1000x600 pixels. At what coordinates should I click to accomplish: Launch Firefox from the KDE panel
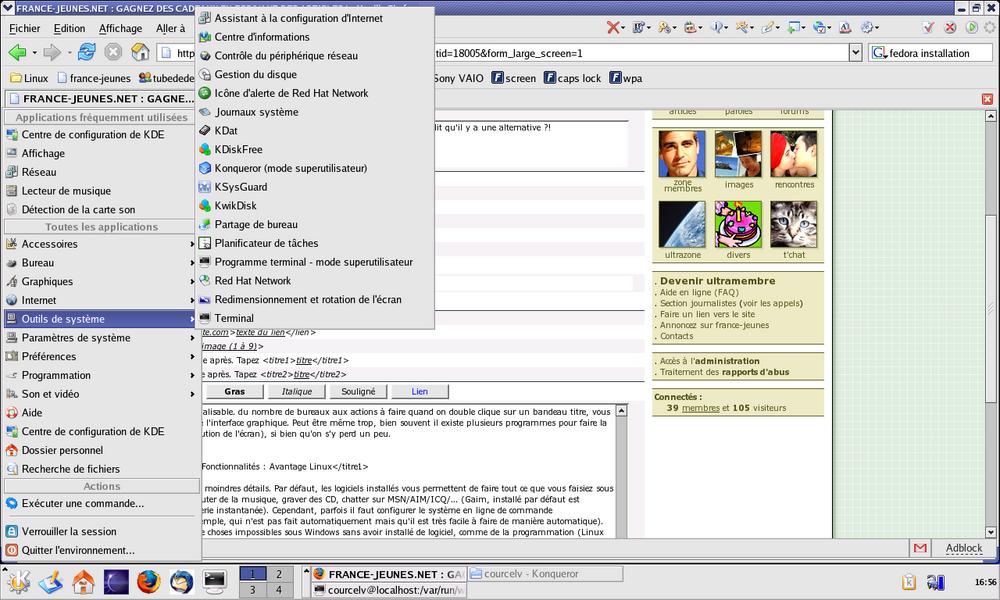[x=148, y=581]
